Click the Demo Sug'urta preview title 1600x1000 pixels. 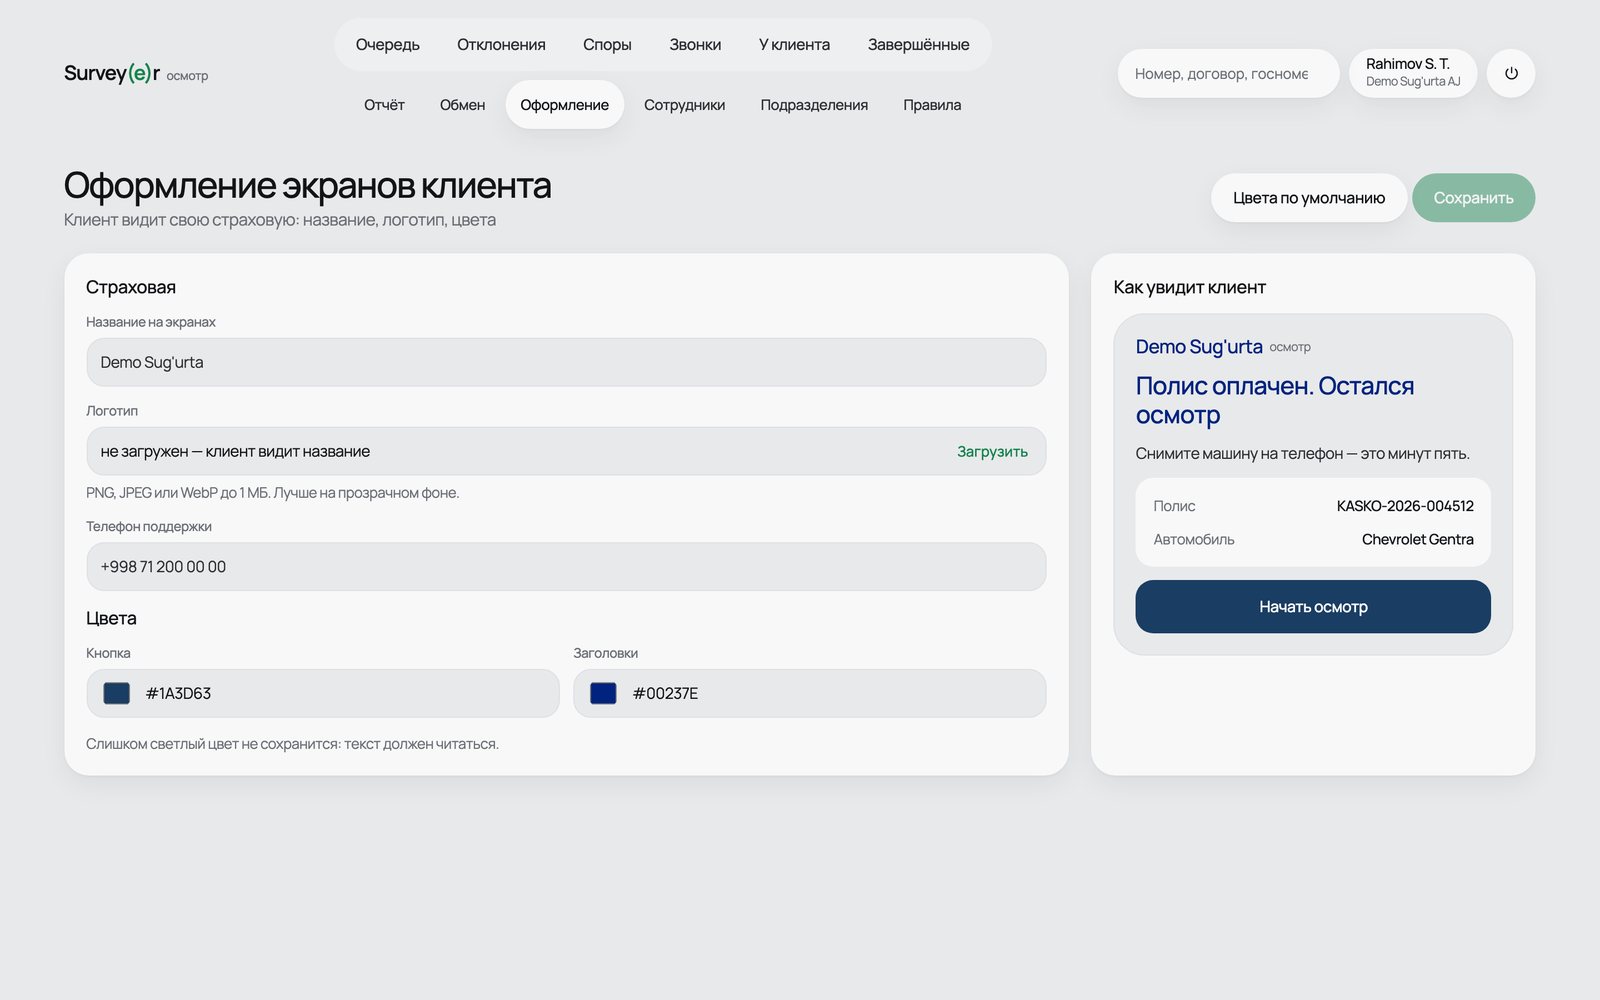tap(1199, 347)
